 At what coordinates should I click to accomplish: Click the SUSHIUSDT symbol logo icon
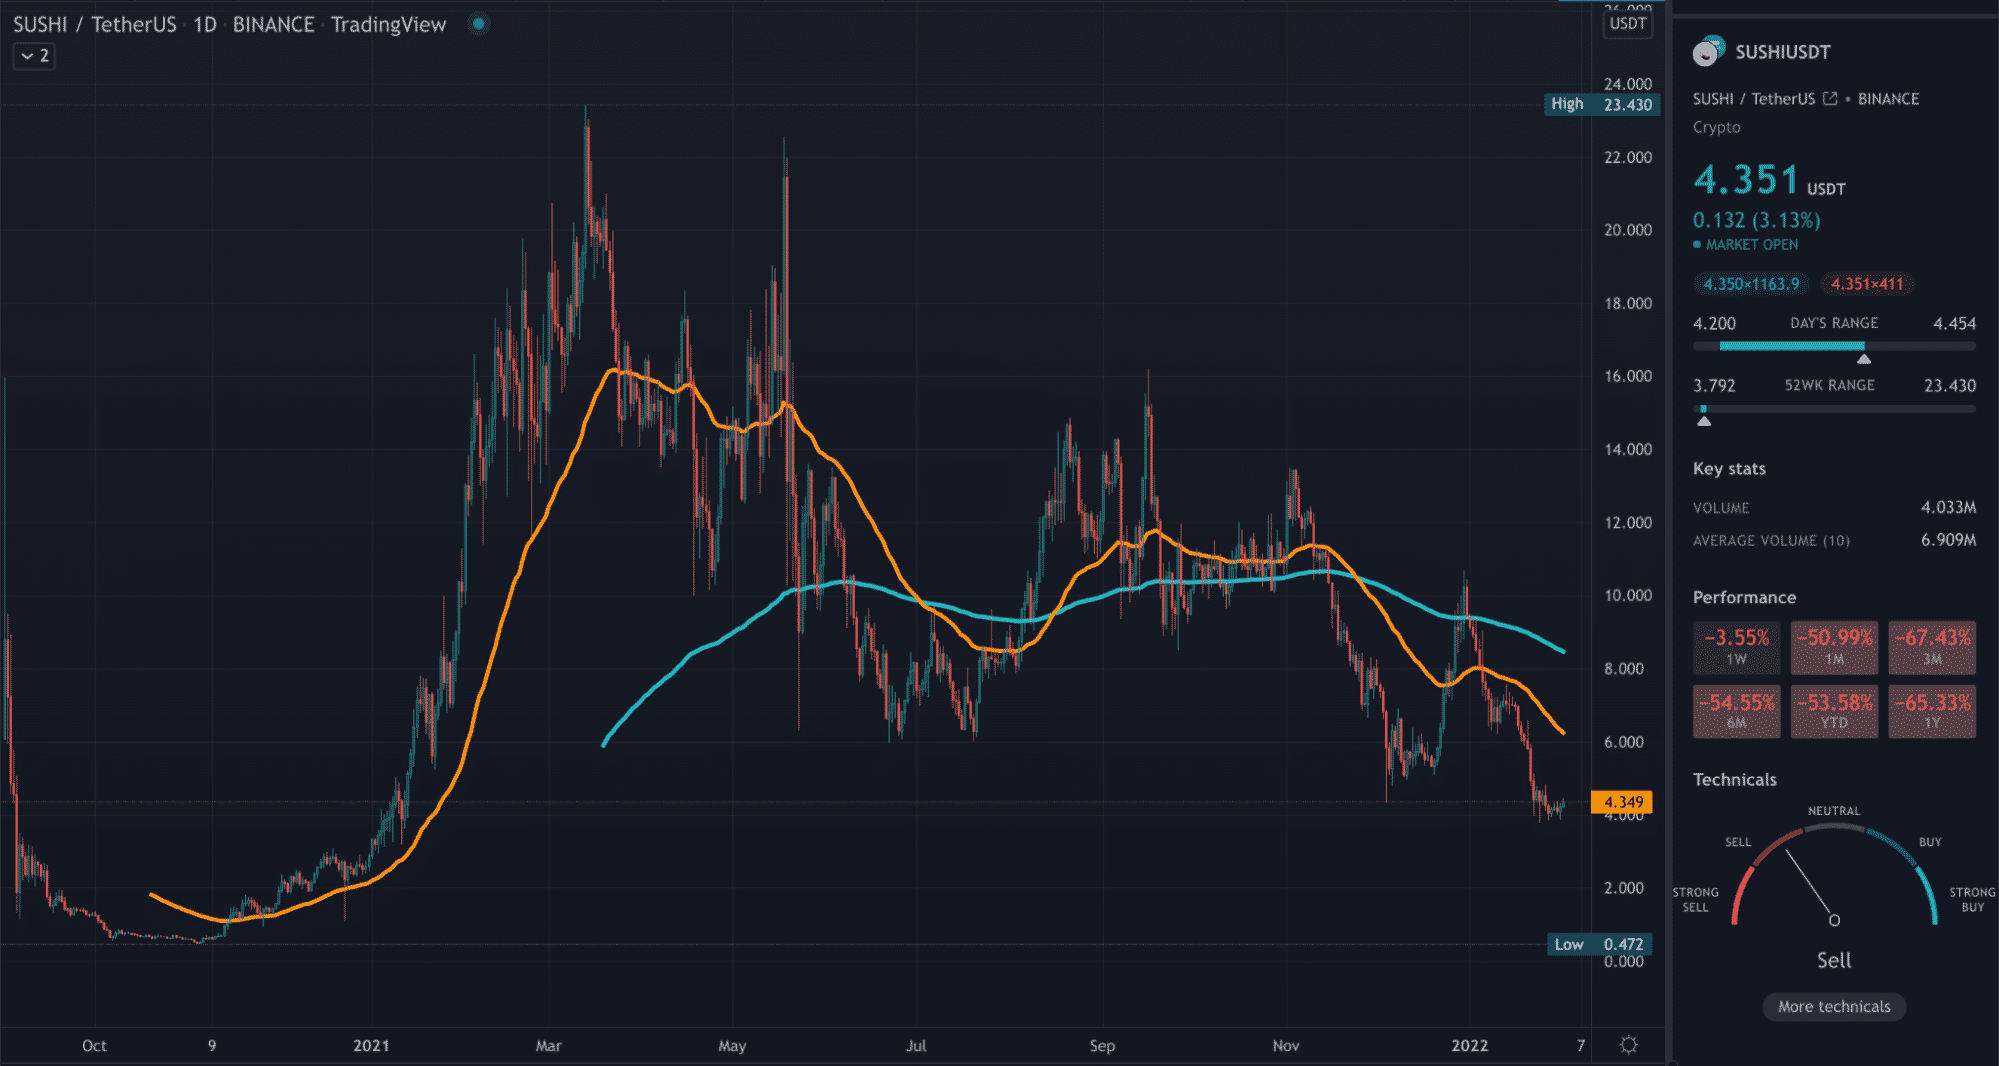pyautogui.click(x=1708, y=52)
